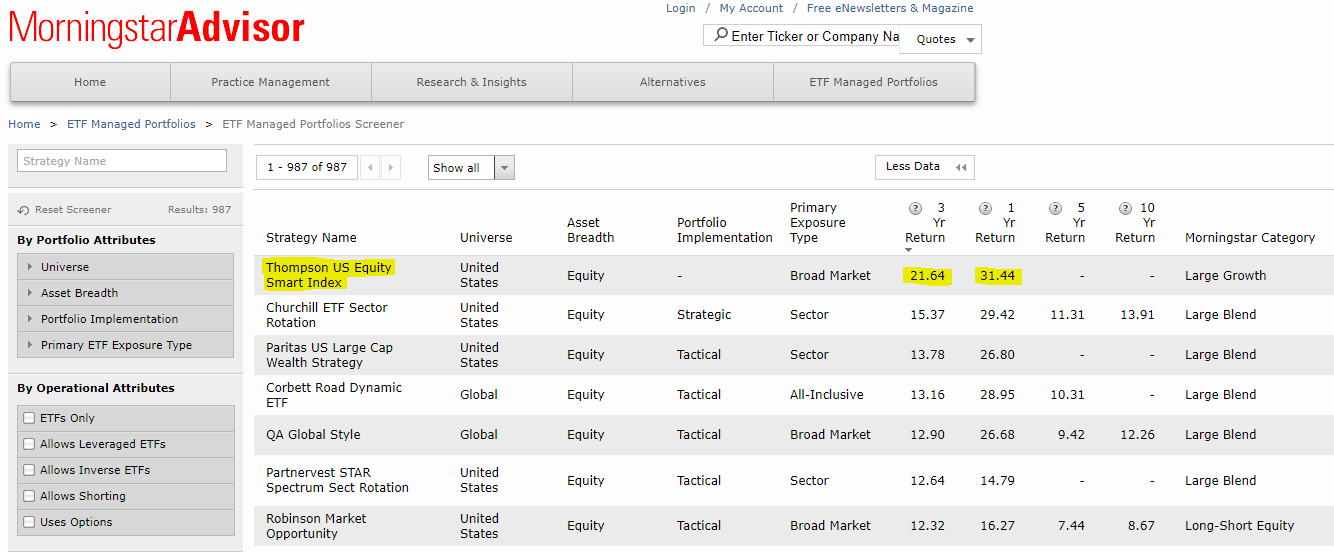Open the Home nav tab
The image size is (1334, 553).
(x=90, y=82)
